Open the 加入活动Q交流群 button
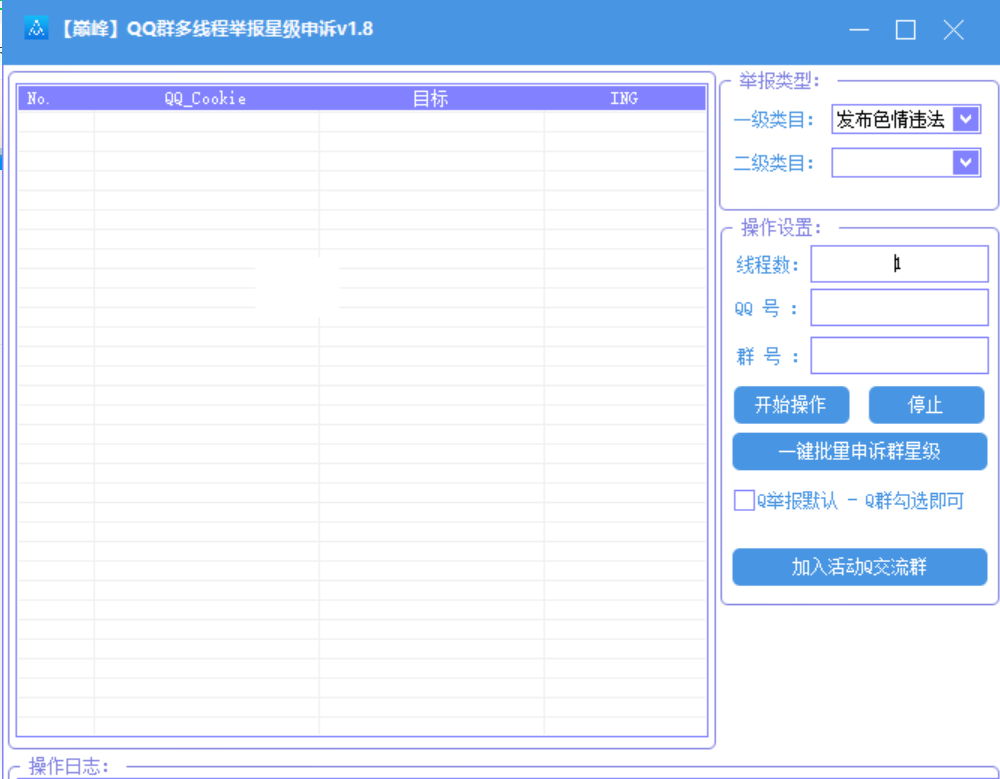Screen dimensions: 1000x779 [x=859, y=567]
